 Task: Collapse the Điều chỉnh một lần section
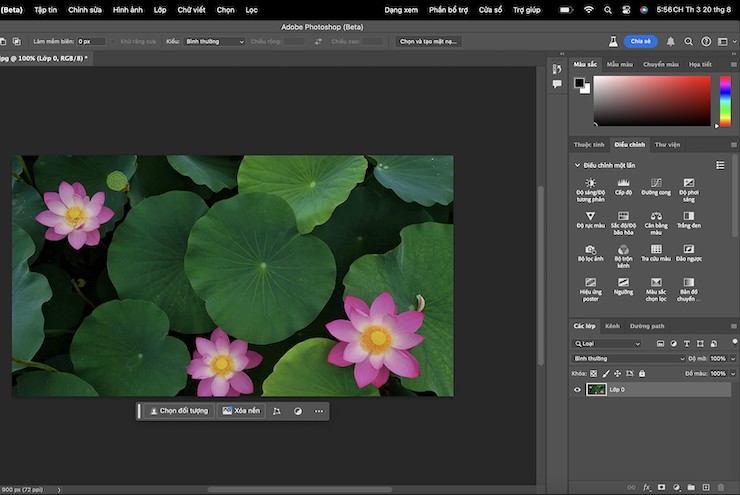pyautogui.click(x=577, y=165)
